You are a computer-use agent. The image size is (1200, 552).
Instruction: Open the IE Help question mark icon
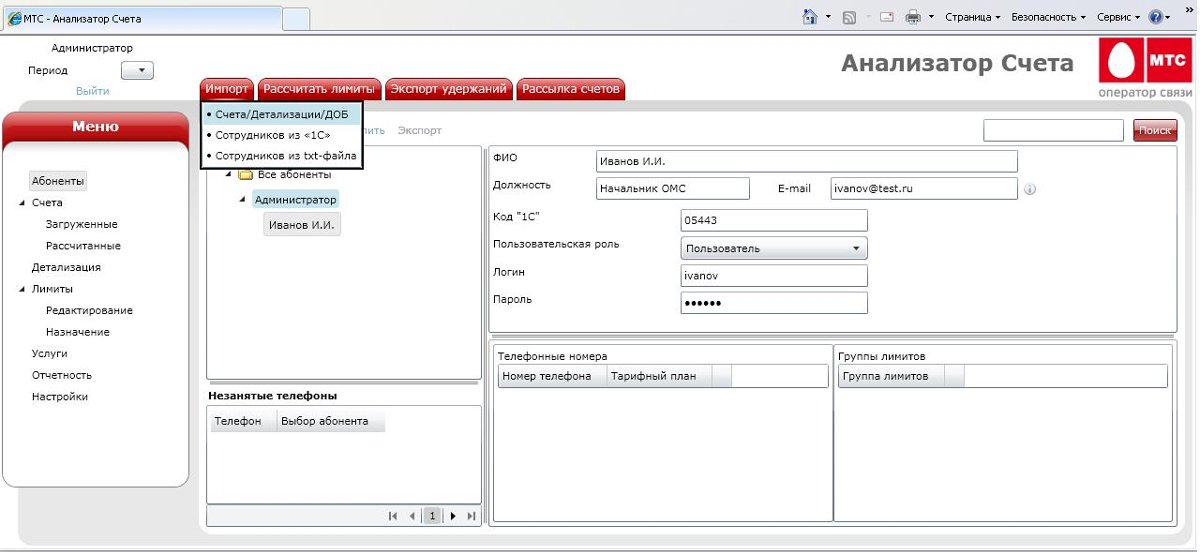(x=1155, y=17)
